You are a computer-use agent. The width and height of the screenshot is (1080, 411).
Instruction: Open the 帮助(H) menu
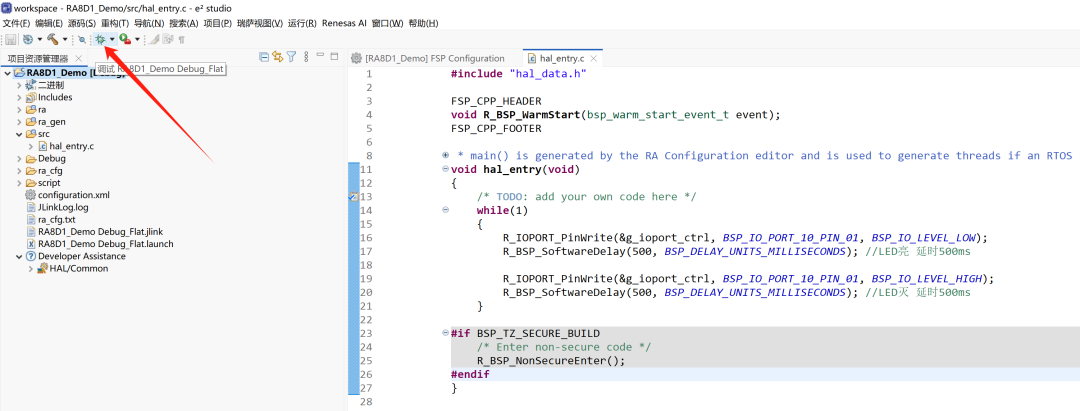coord(423,23)
